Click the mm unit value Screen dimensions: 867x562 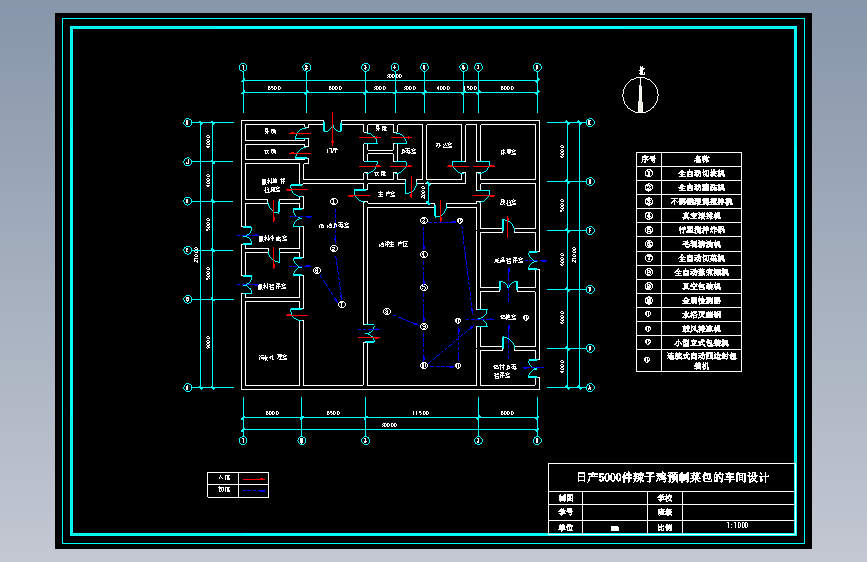pyautogui.click(x=614, y=528)
